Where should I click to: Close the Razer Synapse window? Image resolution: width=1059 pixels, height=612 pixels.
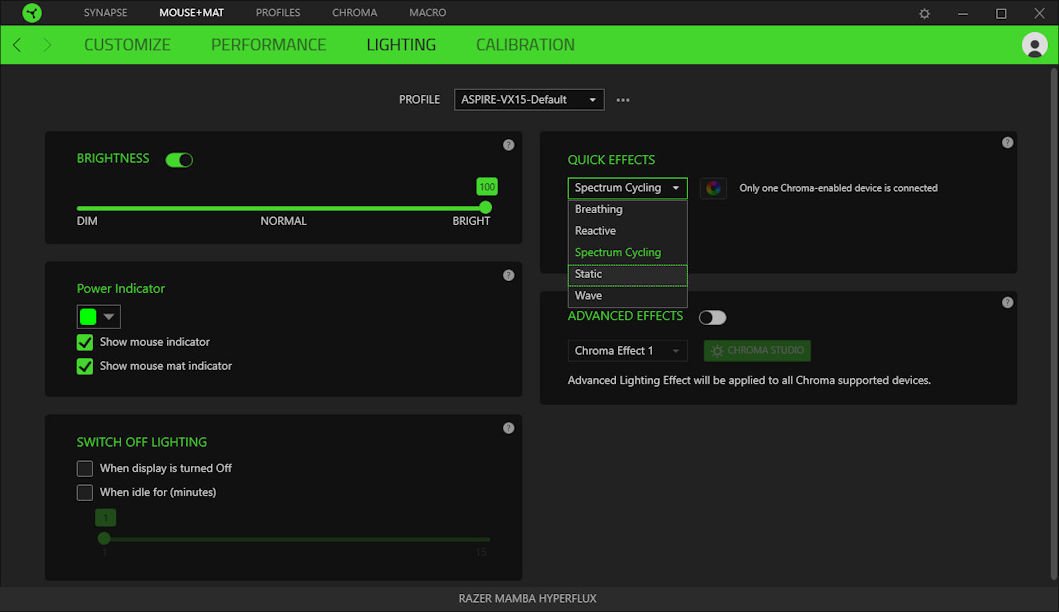[1039, 14]
